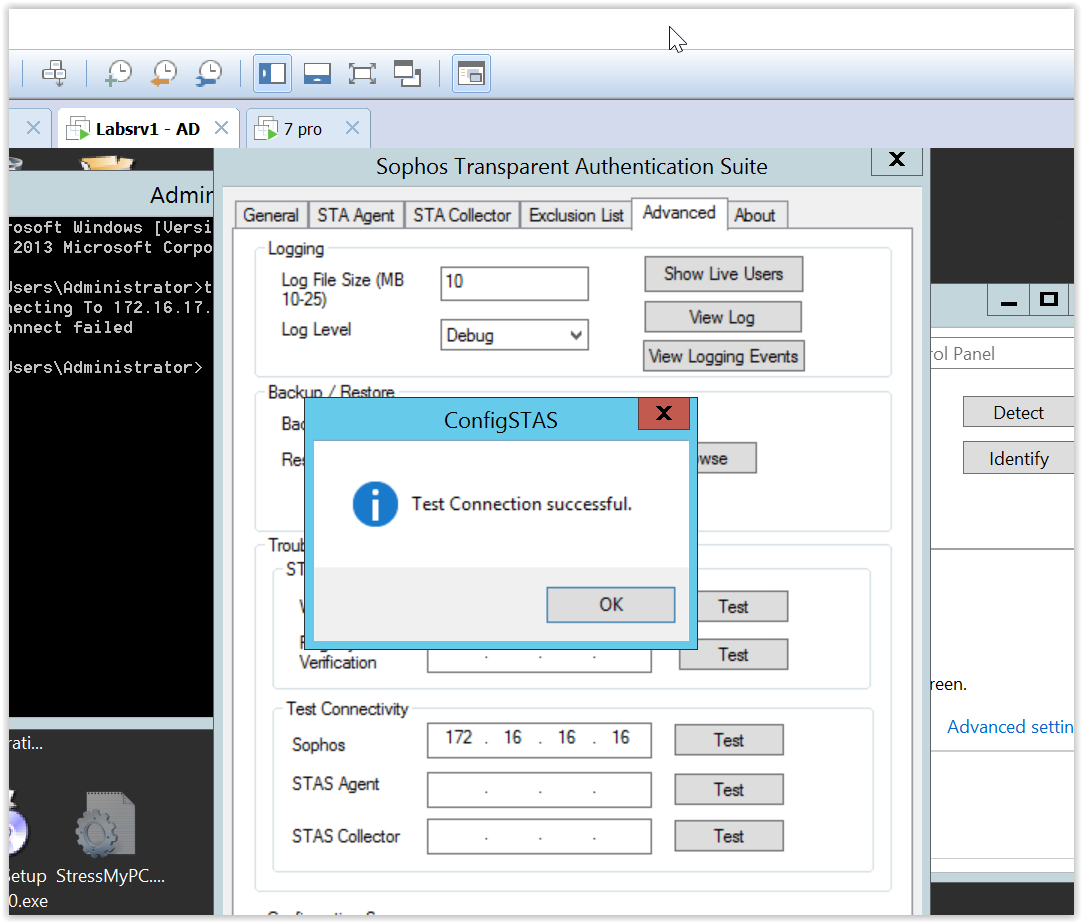Click the 'nnect failed' line in command prompt
The height and width of the screenshot is (923, 1082).
pos(70,327)
